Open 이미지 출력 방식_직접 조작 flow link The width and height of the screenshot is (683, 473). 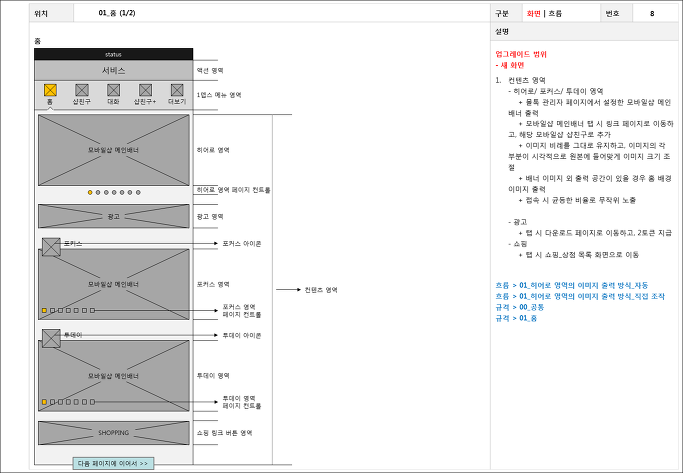[x=580, y=296]
